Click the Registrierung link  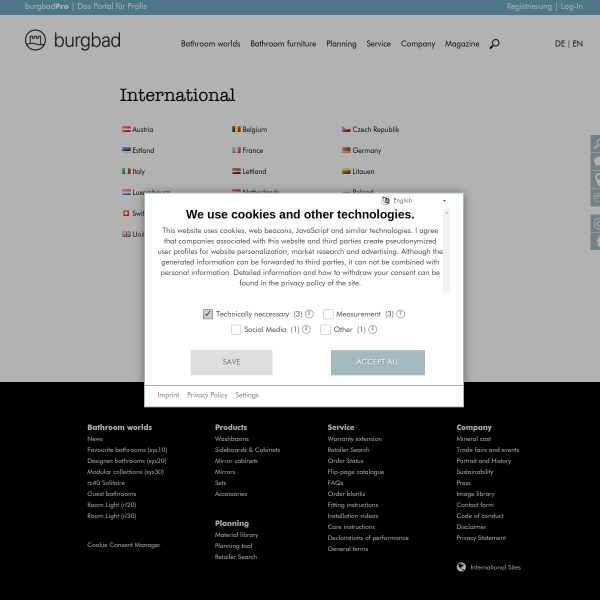tap(529, 7)
